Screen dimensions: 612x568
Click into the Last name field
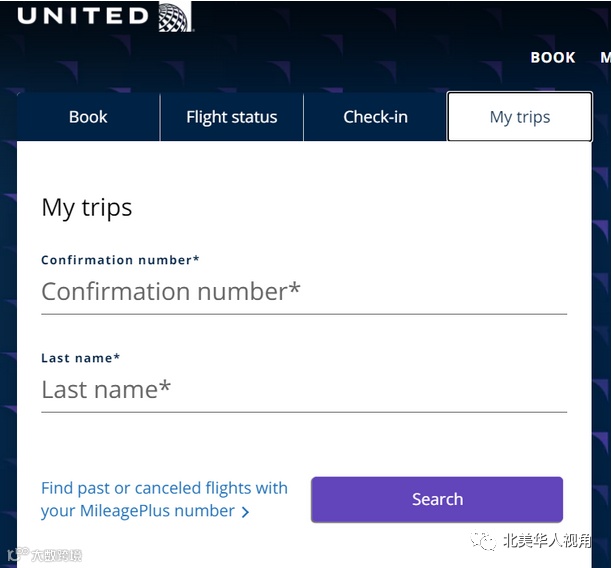[x=303, y=390]
